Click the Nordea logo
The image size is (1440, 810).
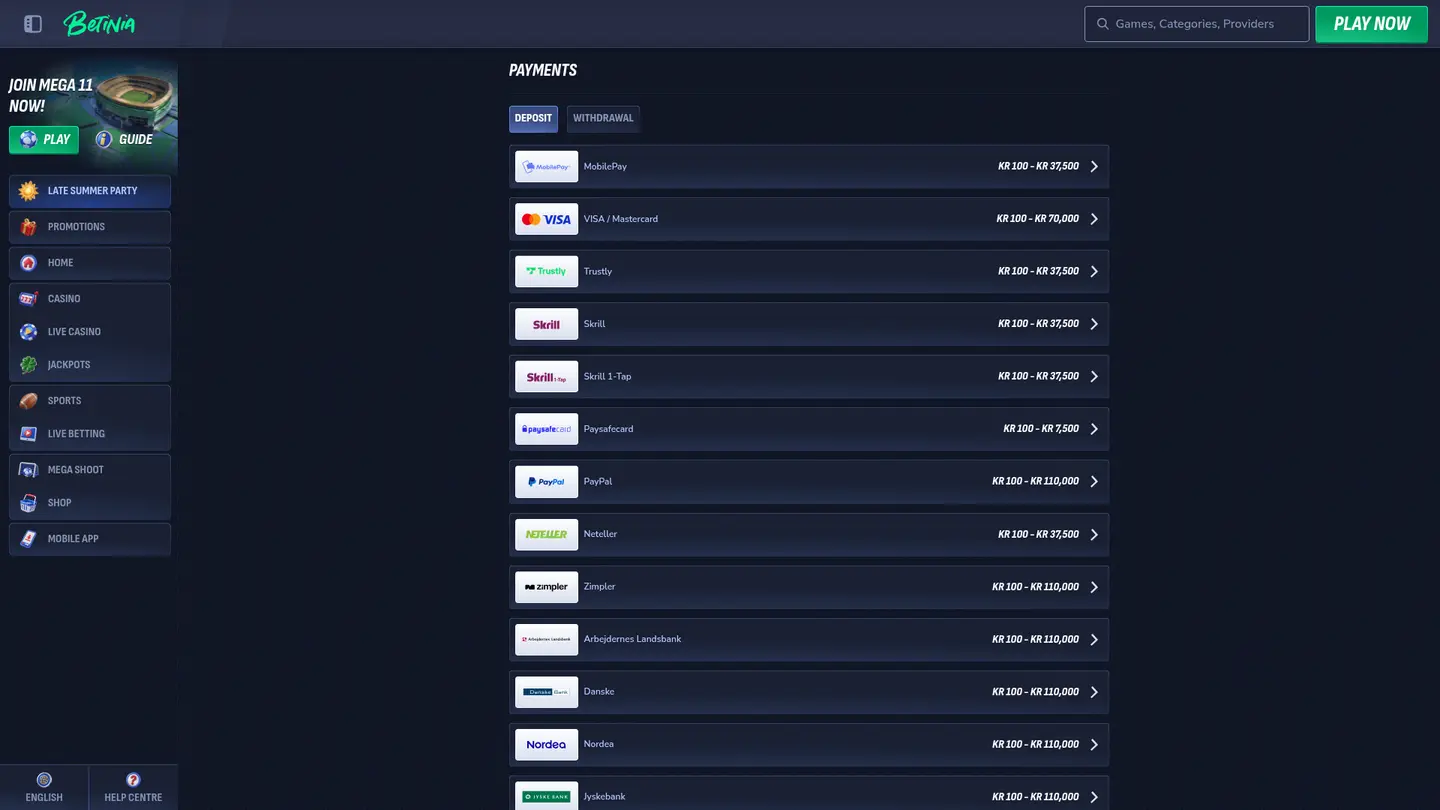546,745
